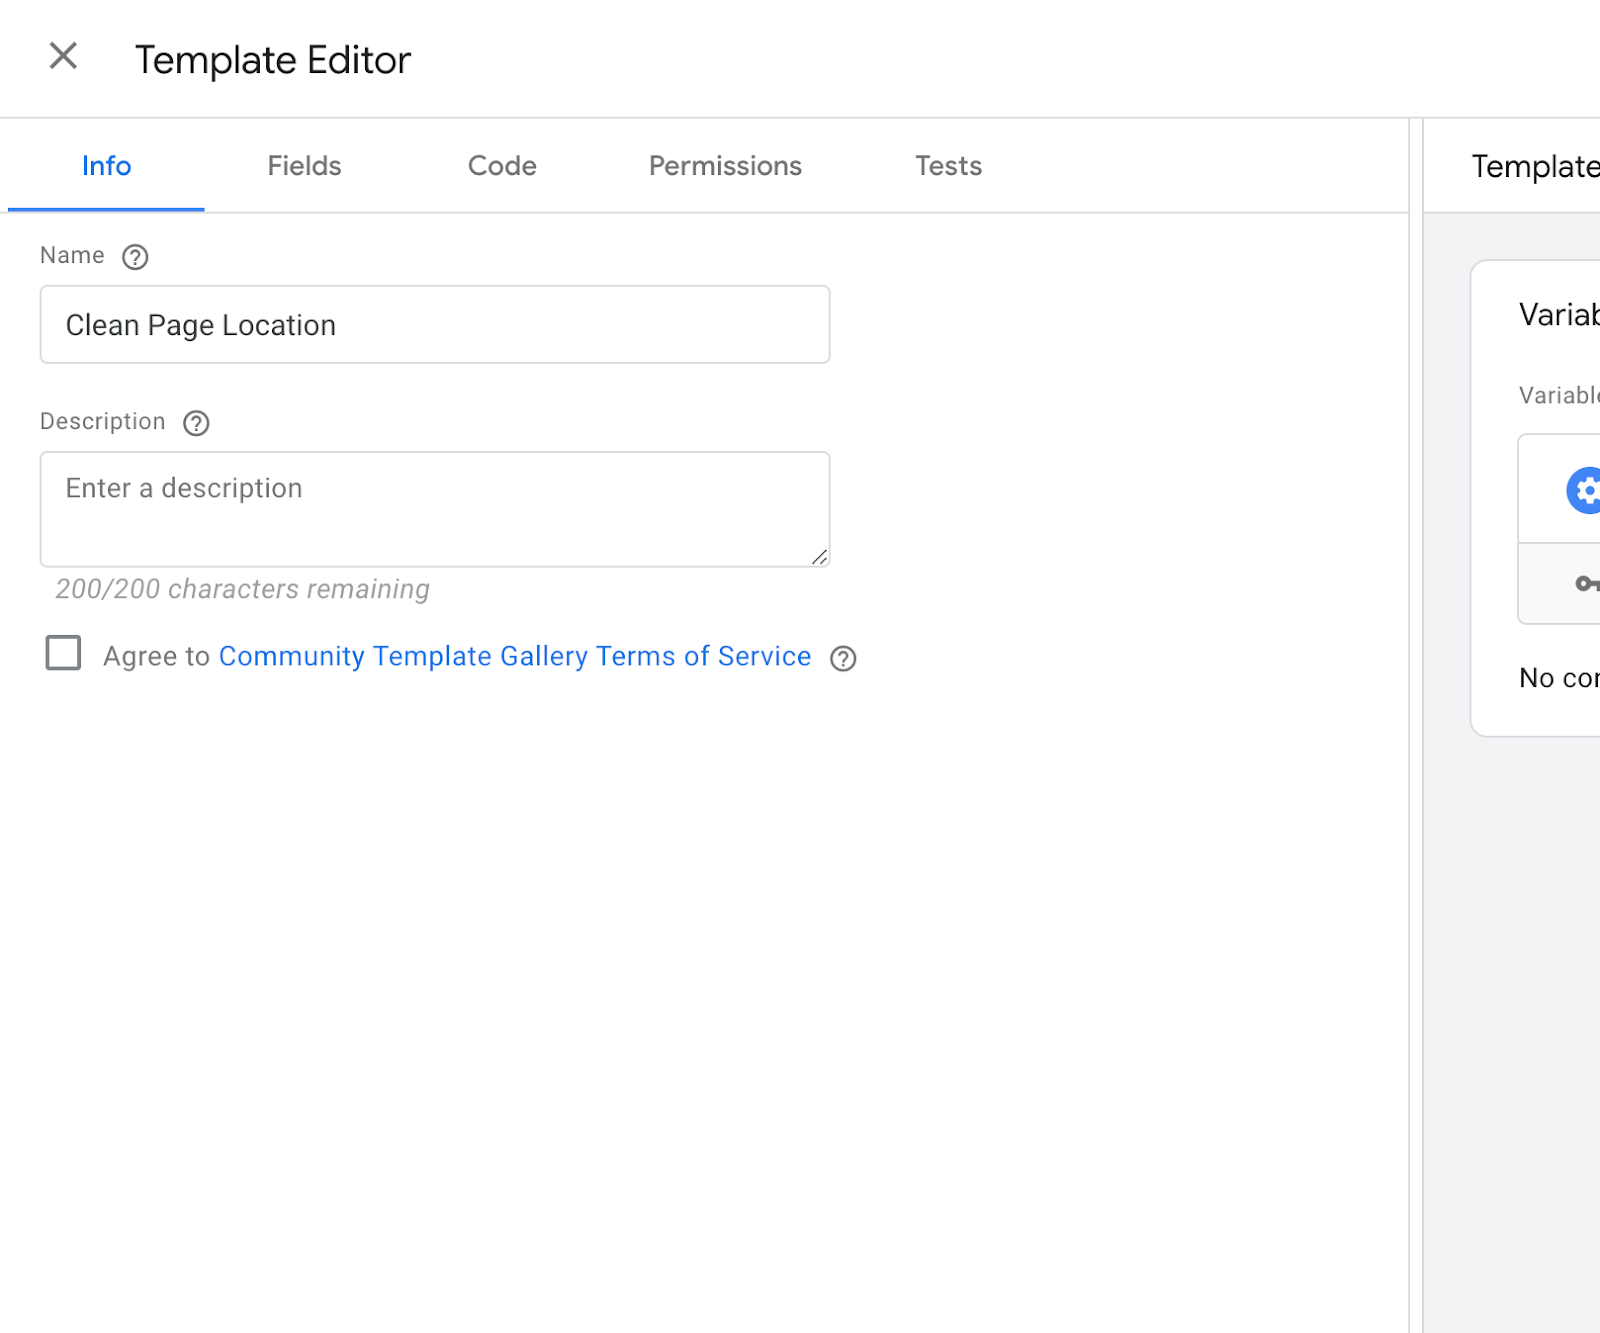The height and width of the screenshot is (1333, 1600).
Task: Close the Template Editor
Action: 63,56
